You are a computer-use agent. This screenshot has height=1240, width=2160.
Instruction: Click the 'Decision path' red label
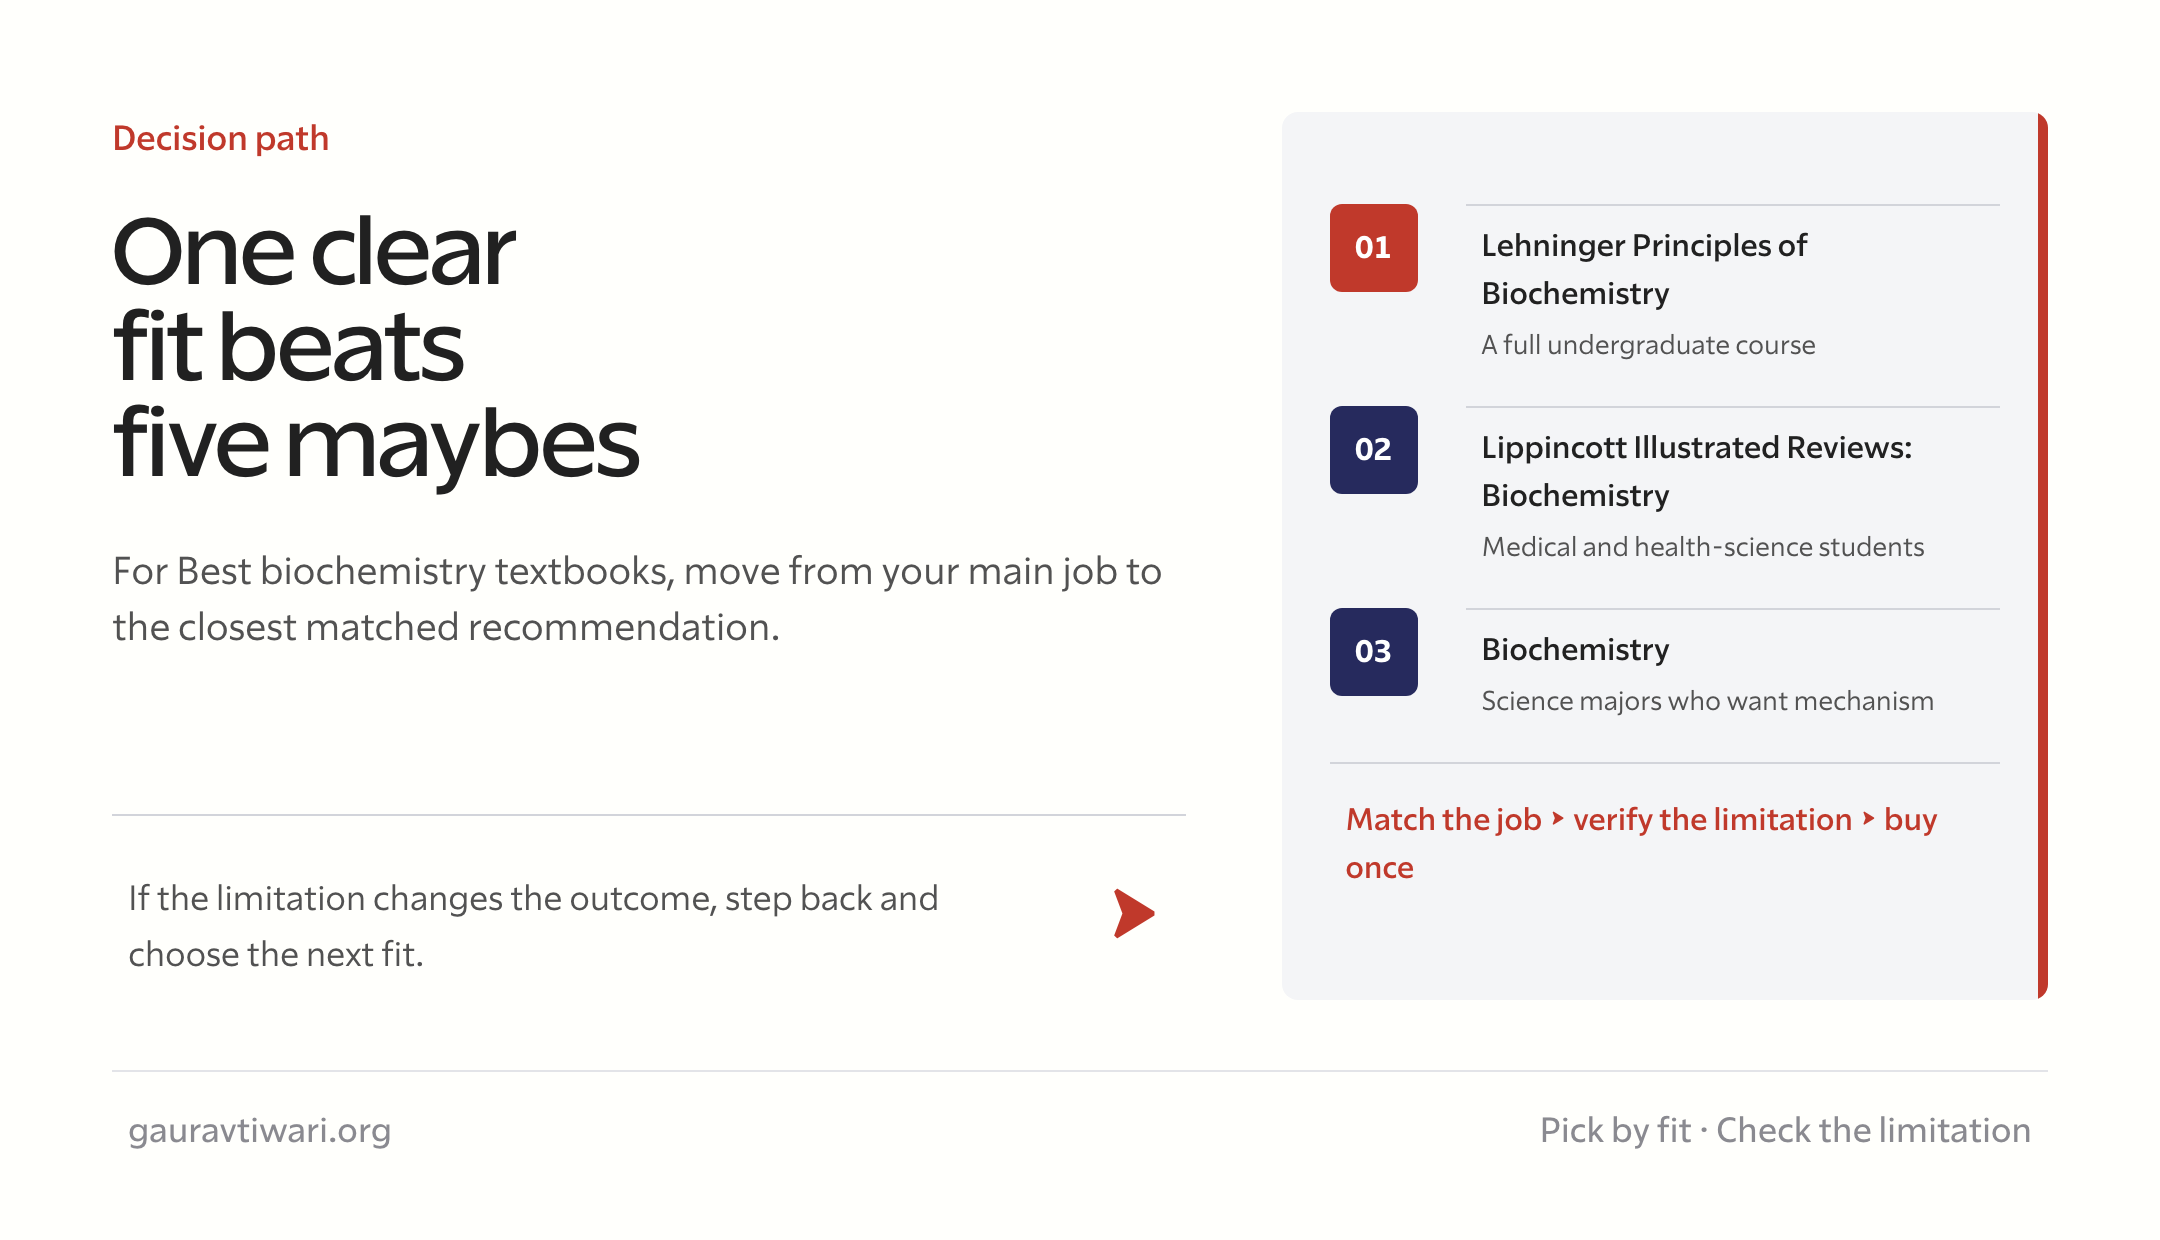pos(221,138)
